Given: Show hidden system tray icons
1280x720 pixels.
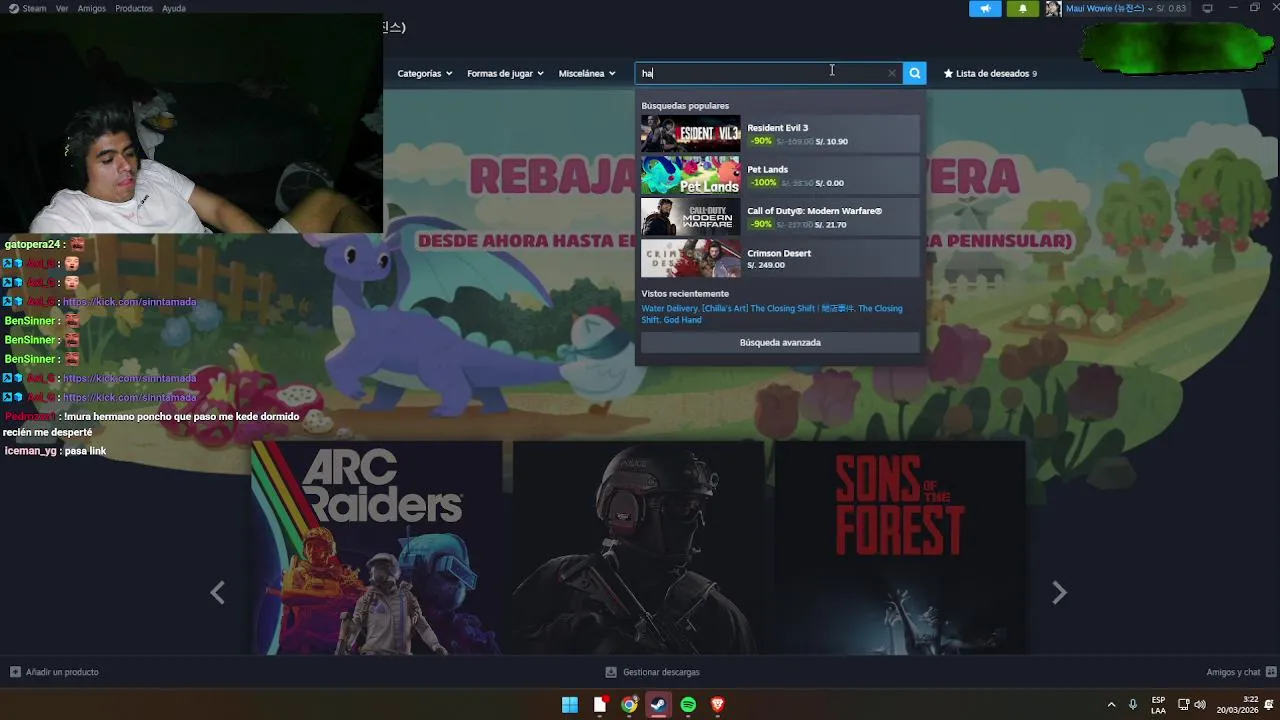Looking at the screenshot, I should 1110,705.
